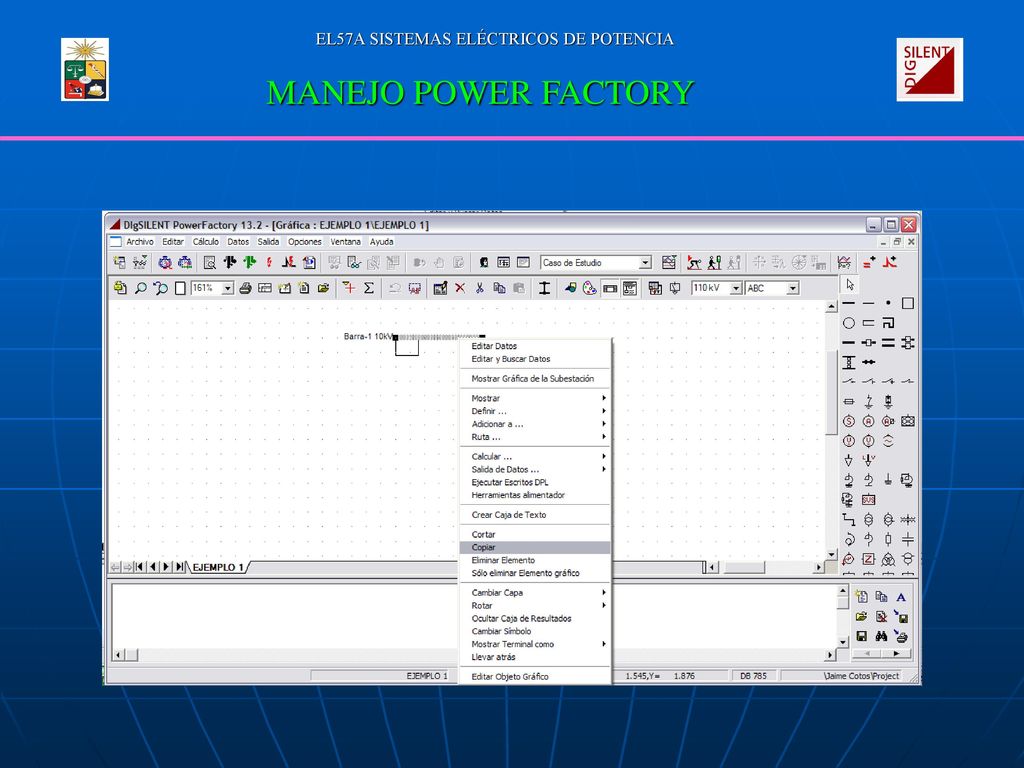
Task: Open the Archivo menu
Action: 140,242
